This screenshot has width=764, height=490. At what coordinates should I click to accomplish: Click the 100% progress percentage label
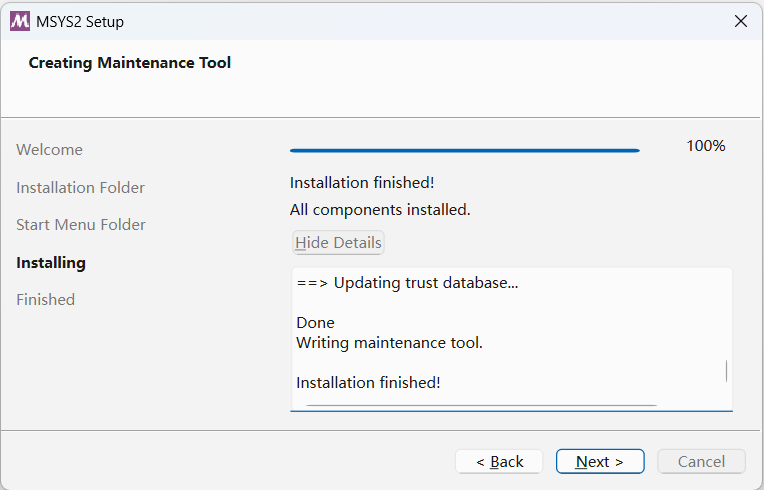[705, 146]
